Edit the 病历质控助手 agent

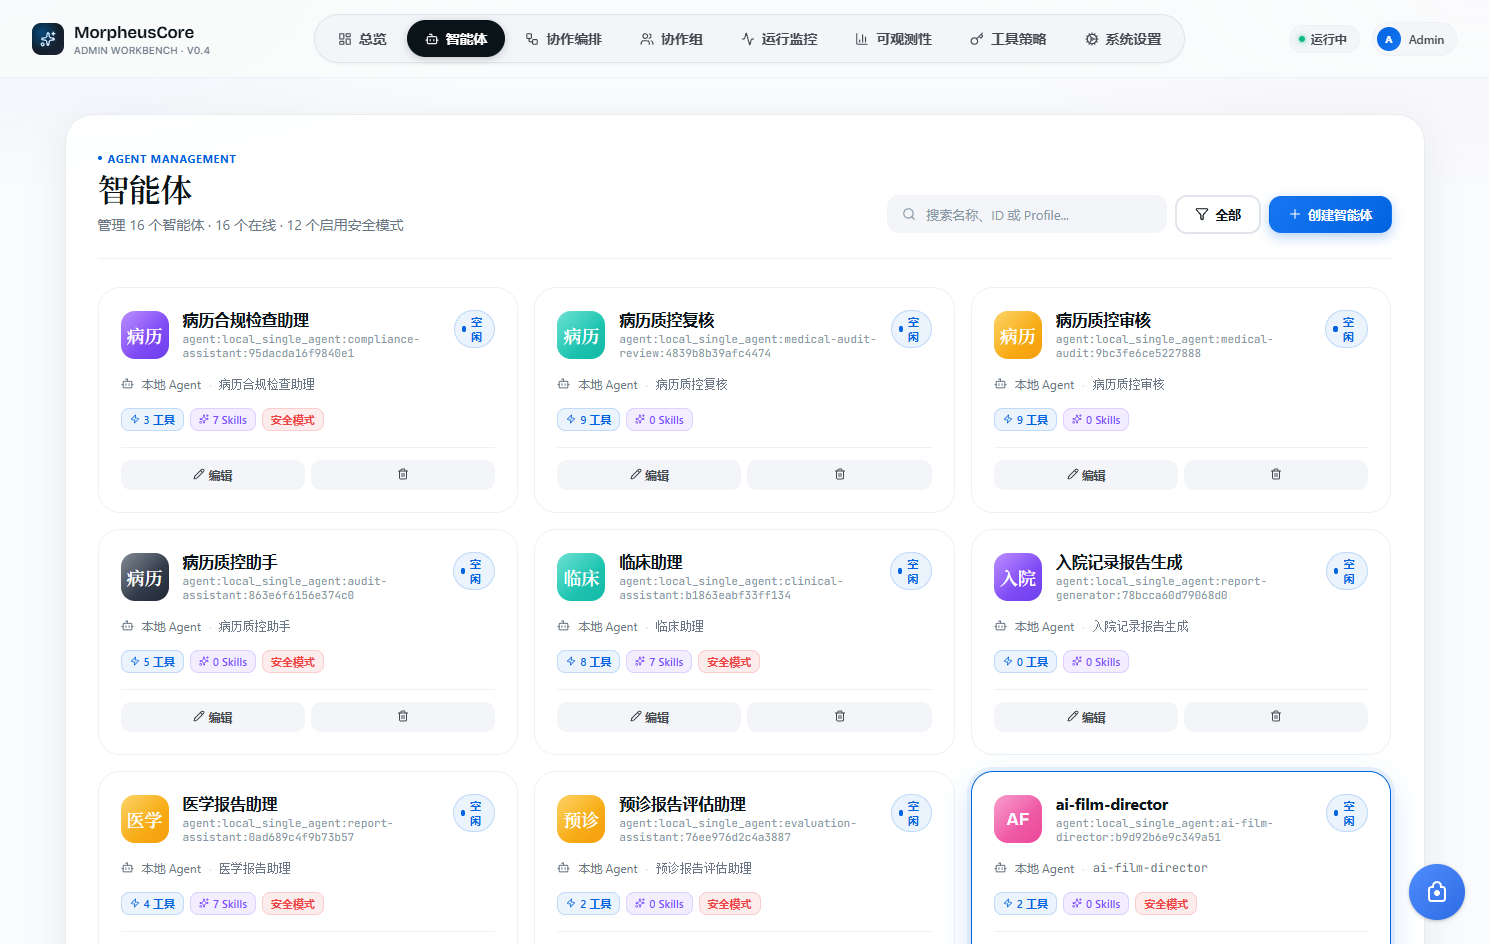(x=213, y=717)
